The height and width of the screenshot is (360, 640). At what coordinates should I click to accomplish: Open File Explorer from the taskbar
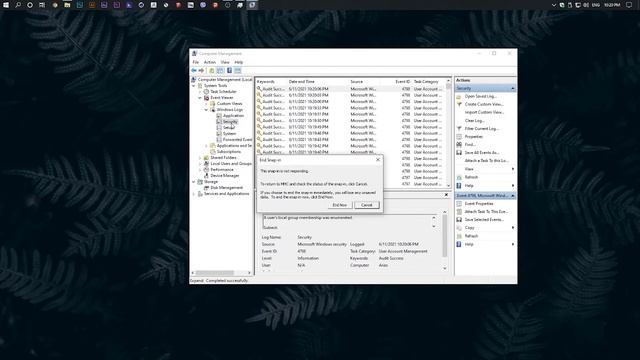coord(67,5)
